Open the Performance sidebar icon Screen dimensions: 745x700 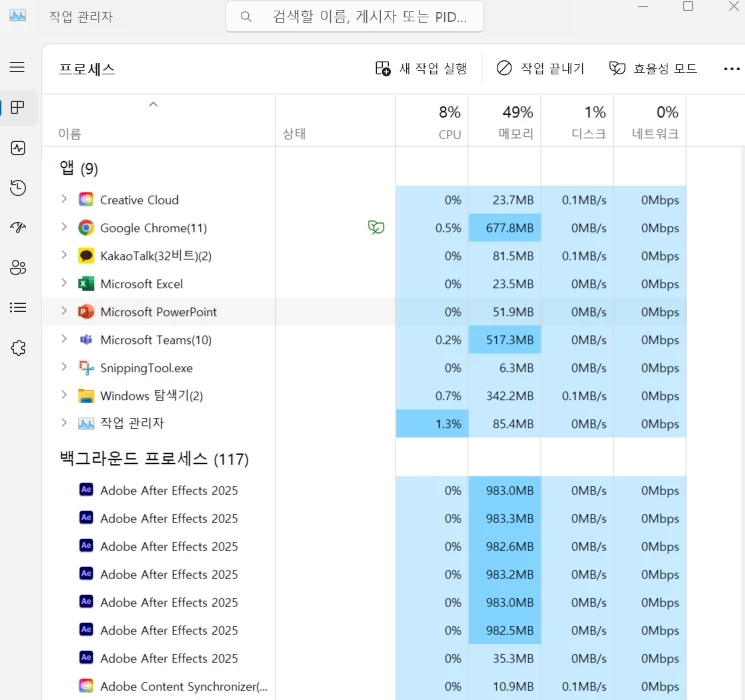[18, 148]
